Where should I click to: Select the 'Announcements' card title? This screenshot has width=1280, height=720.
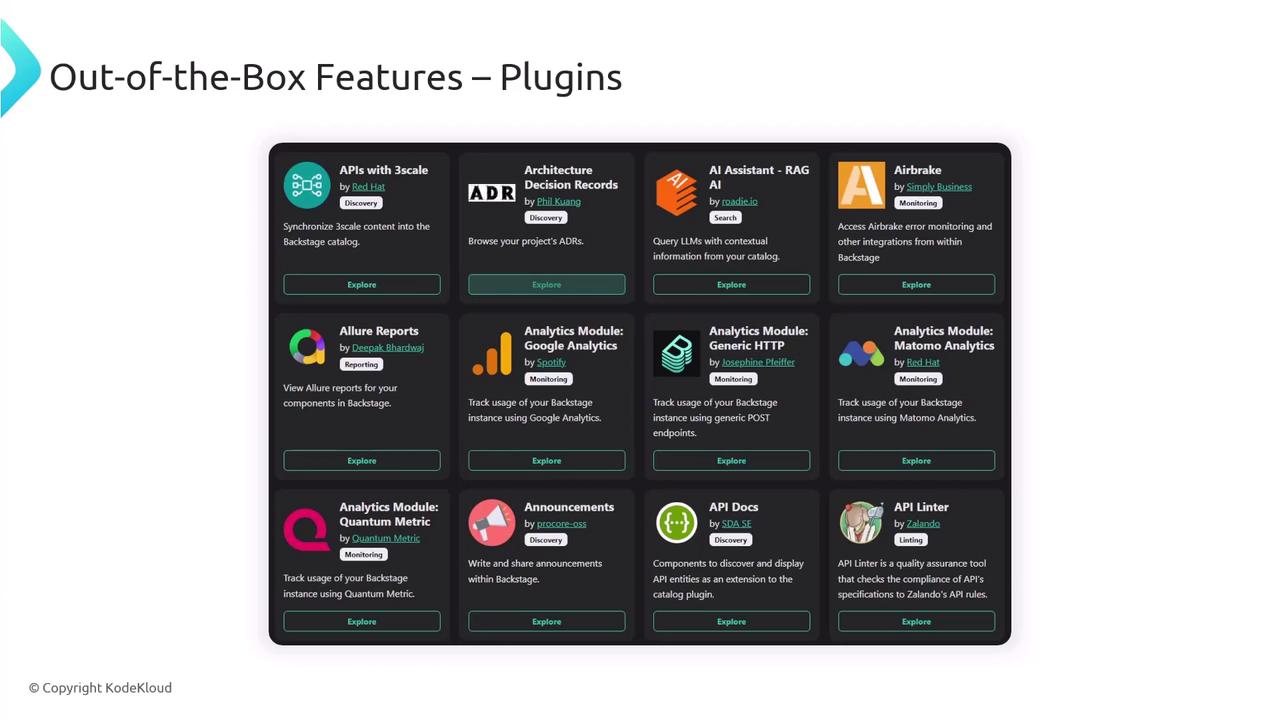point(570,507)
